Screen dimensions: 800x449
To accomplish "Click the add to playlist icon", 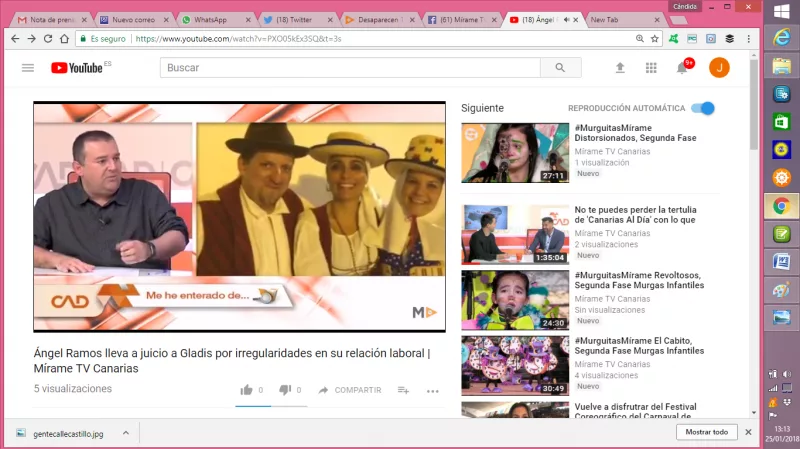I will (403, 390).
